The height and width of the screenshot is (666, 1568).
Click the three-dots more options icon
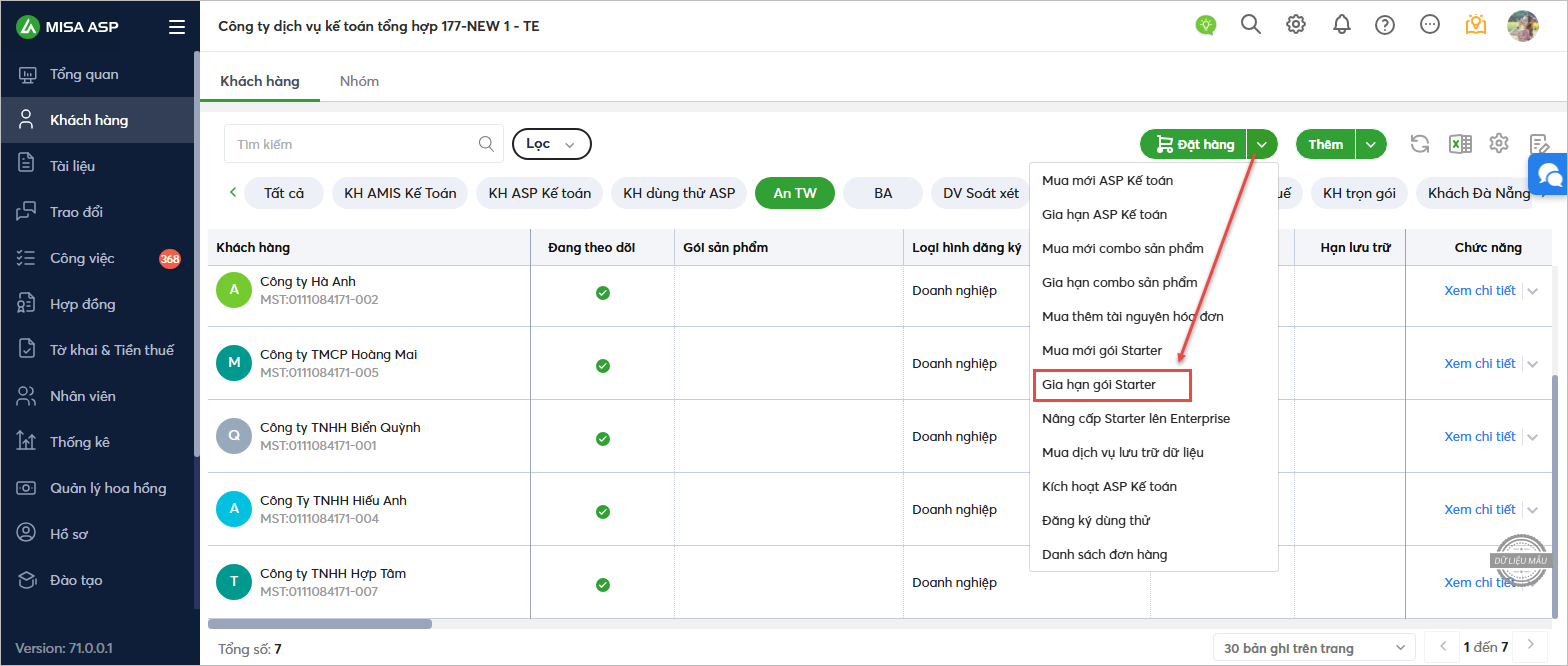1430,25
